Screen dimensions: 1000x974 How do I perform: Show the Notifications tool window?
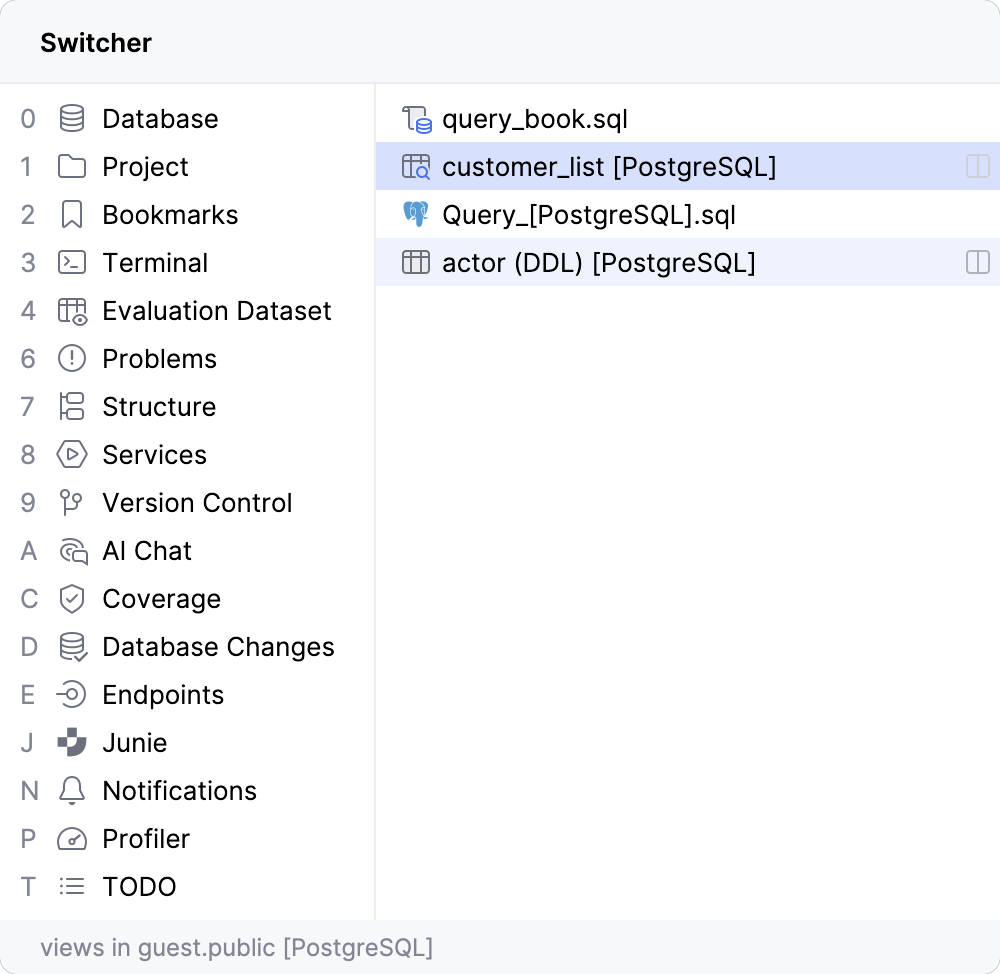[x=179, y=791]
